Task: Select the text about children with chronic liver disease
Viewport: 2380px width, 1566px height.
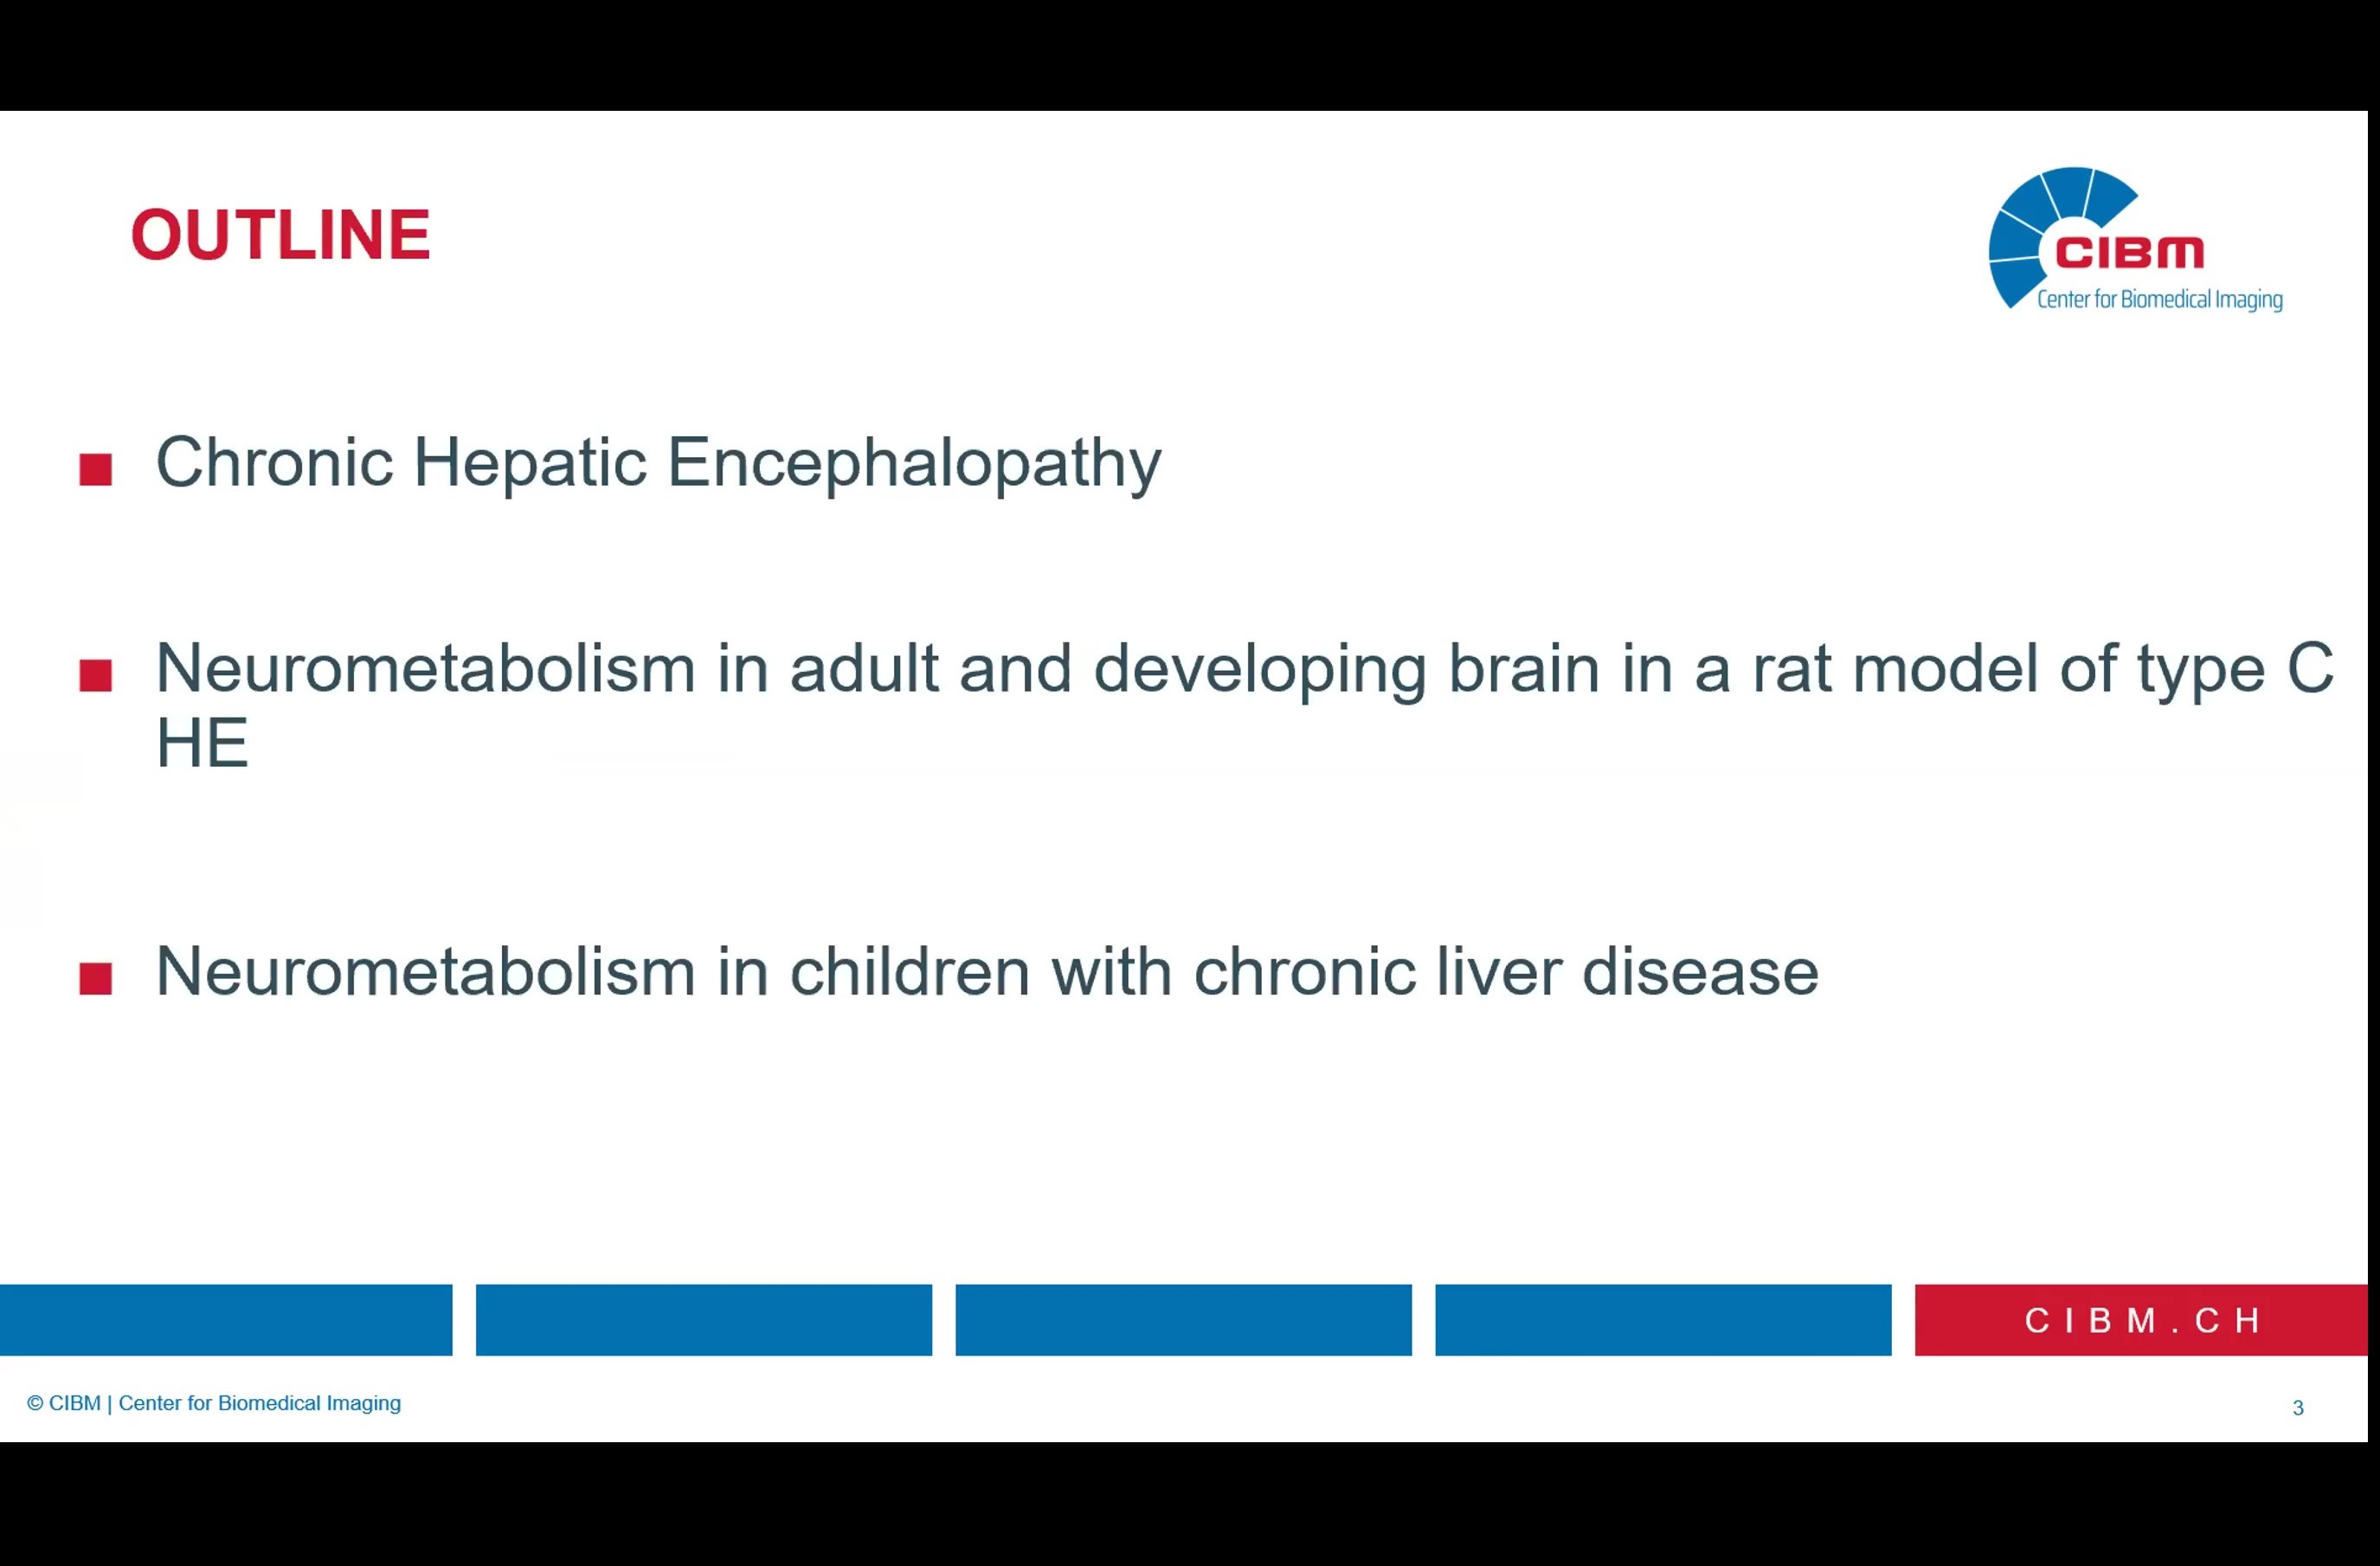Action: pyautogui.click(x=986, y=971)
